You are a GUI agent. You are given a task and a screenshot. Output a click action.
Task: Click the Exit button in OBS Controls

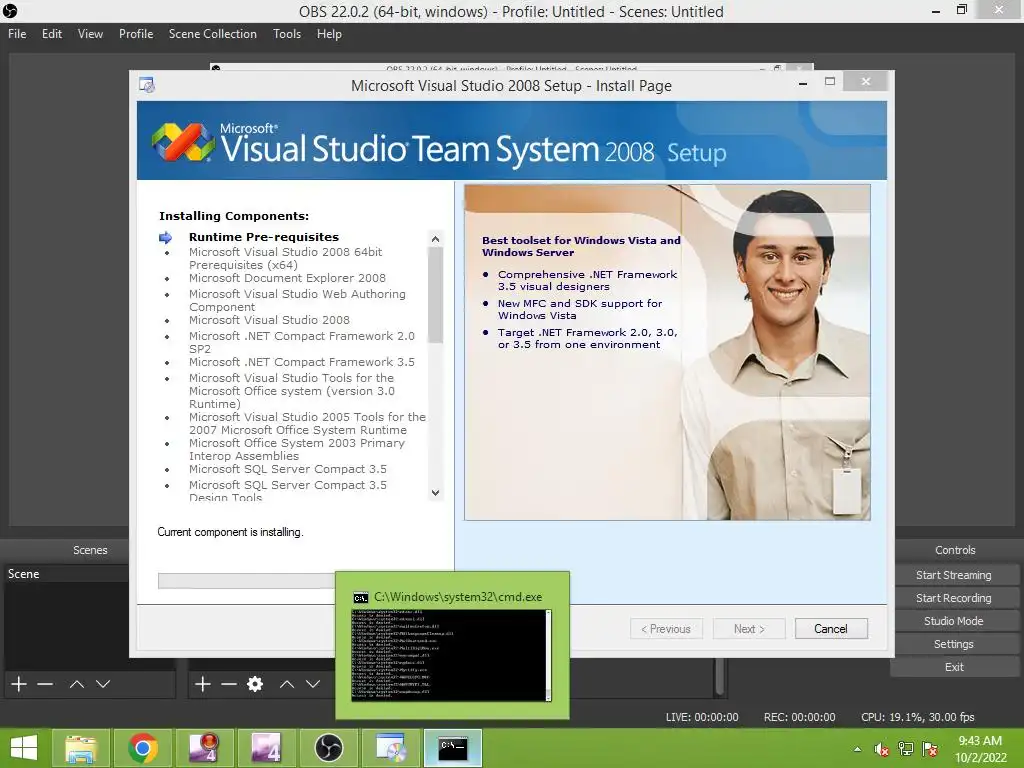[x=953, y=667]
